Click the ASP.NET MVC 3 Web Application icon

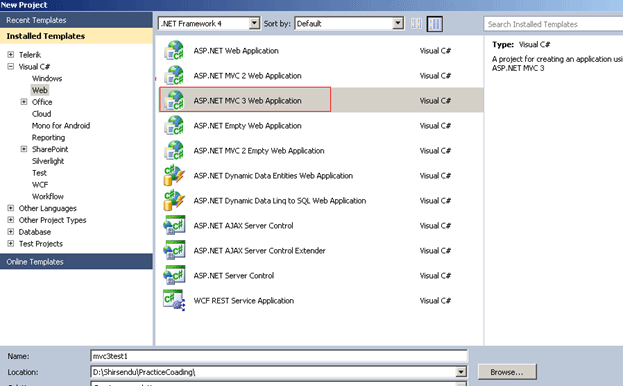pyautogui.click(x=174, y=100)
